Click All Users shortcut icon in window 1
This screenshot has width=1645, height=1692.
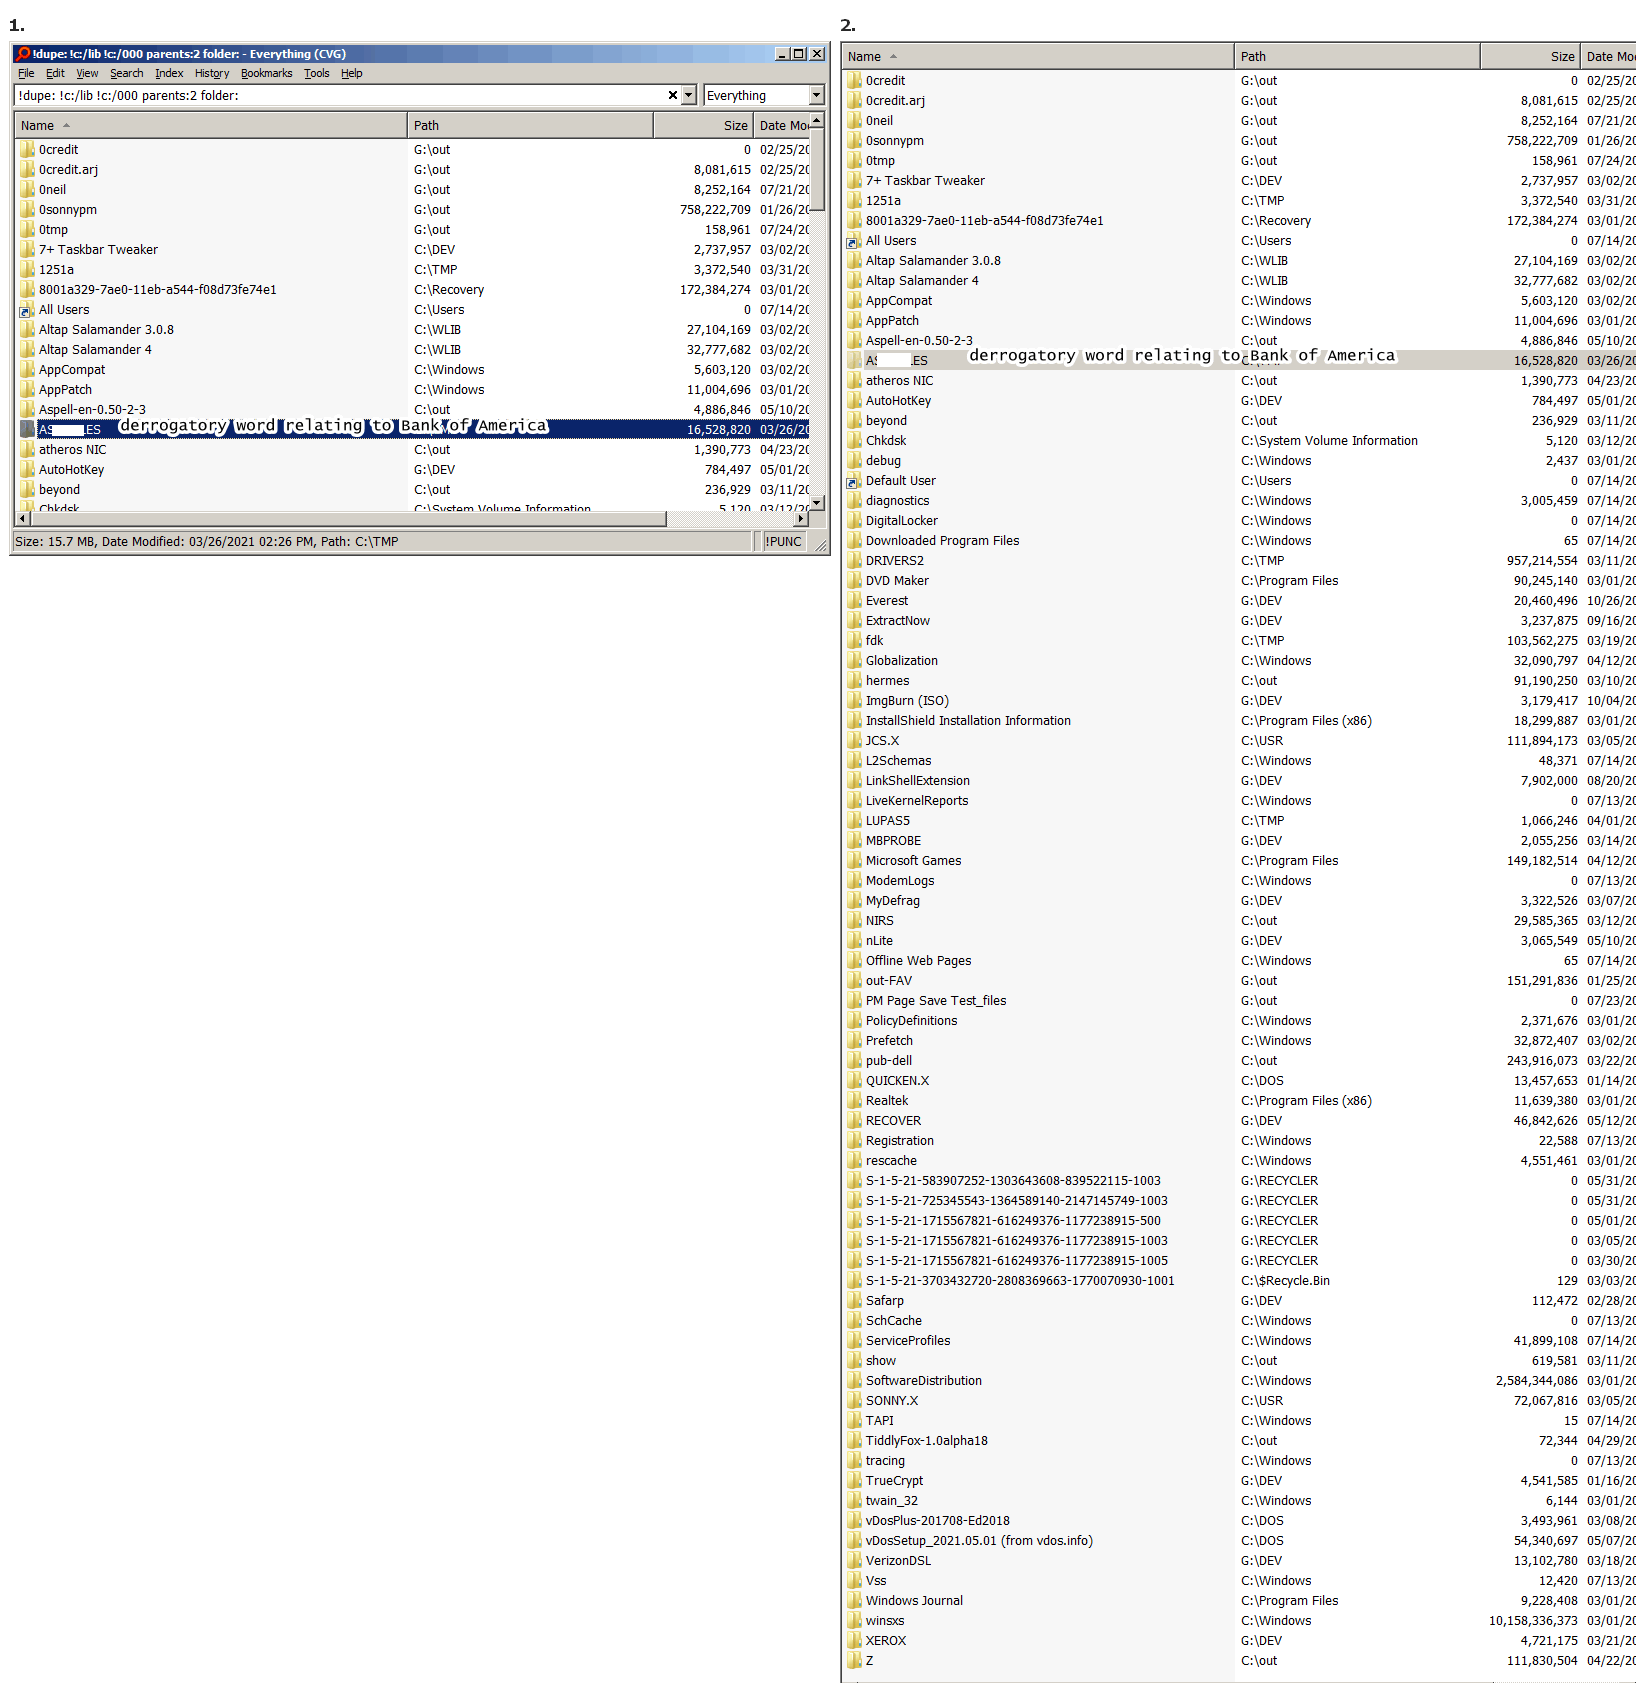[x=27, y=309]
